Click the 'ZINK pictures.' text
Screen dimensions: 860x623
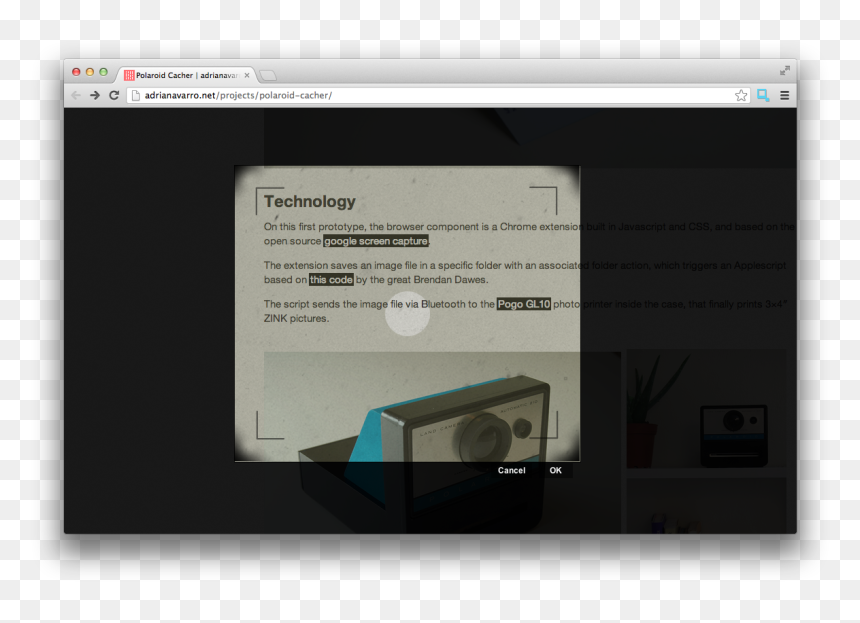(x=296, y=319)
